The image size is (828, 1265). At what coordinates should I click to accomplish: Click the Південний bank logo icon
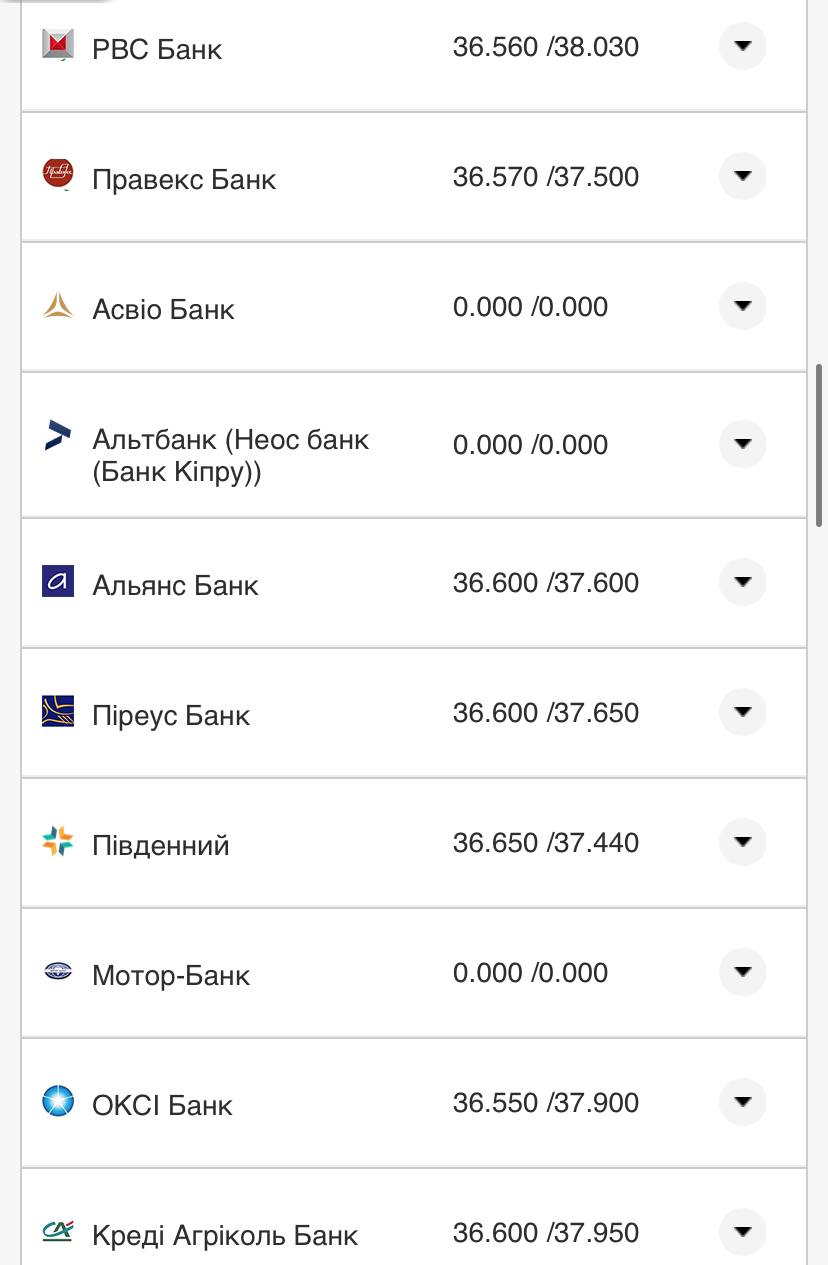point(58,842)
